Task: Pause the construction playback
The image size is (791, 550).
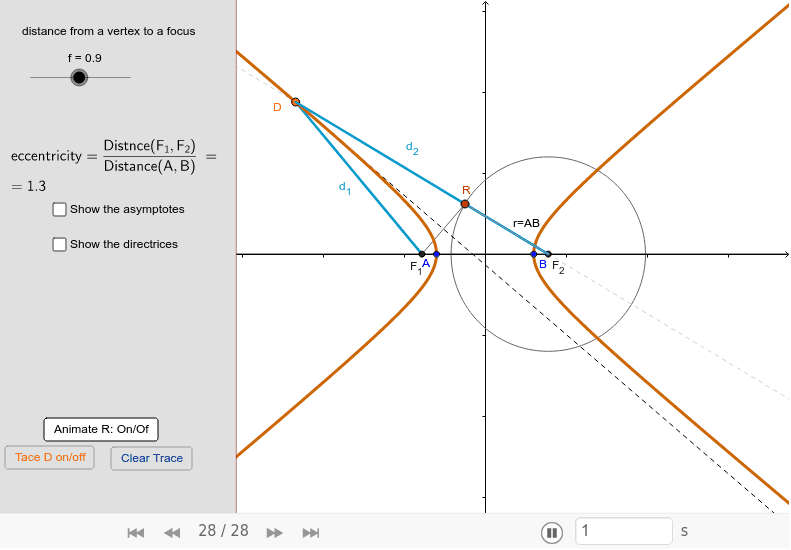Action: click(x=552, y=533)
